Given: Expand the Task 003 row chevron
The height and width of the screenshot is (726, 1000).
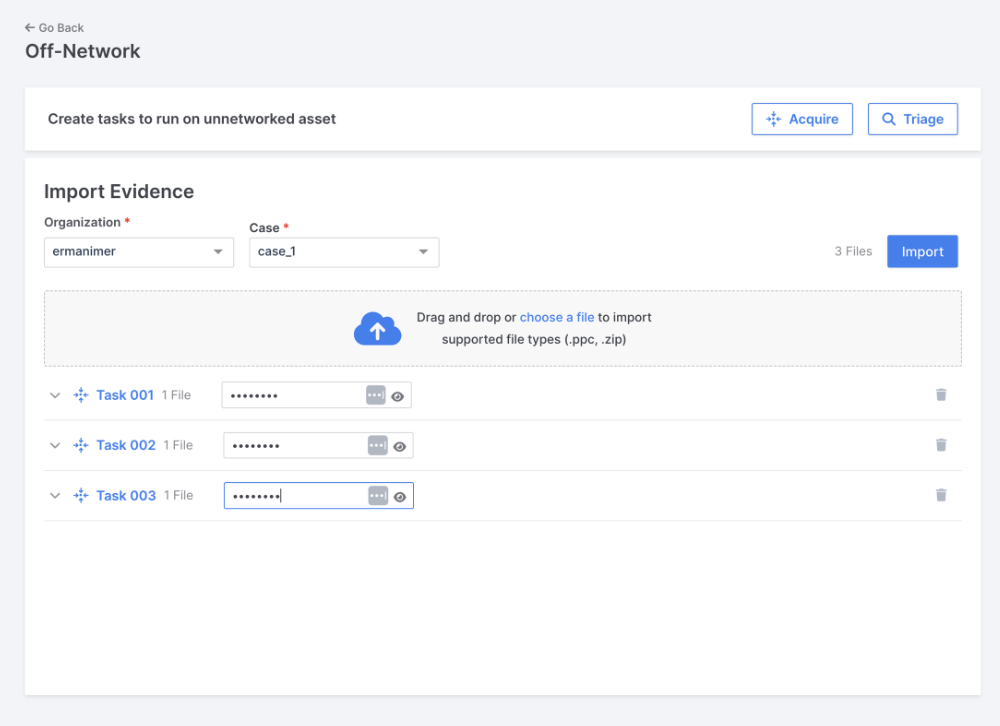Looking at the screenshot, I should click(x=55, y=495).
